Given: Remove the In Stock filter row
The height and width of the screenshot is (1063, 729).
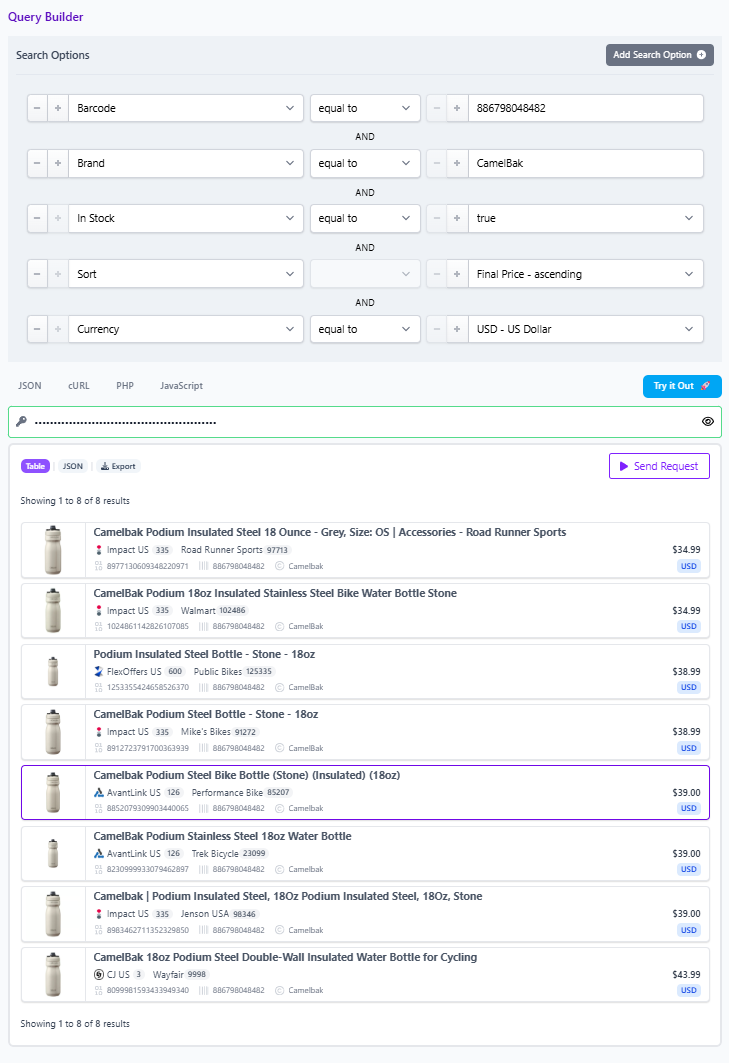Looking at the screenshot, I should [37, 218].
